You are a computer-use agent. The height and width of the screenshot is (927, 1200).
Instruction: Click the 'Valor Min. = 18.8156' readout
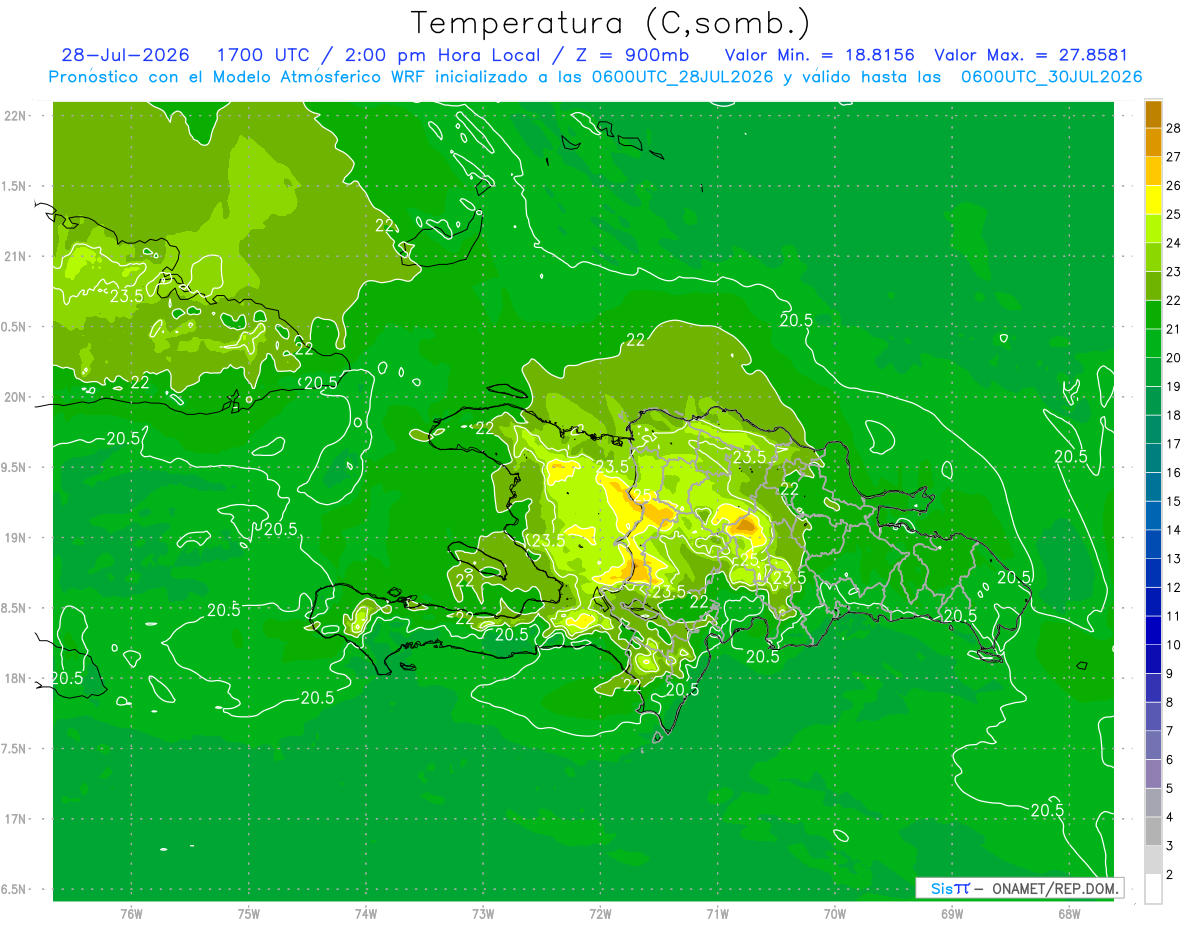click(819, 55)
